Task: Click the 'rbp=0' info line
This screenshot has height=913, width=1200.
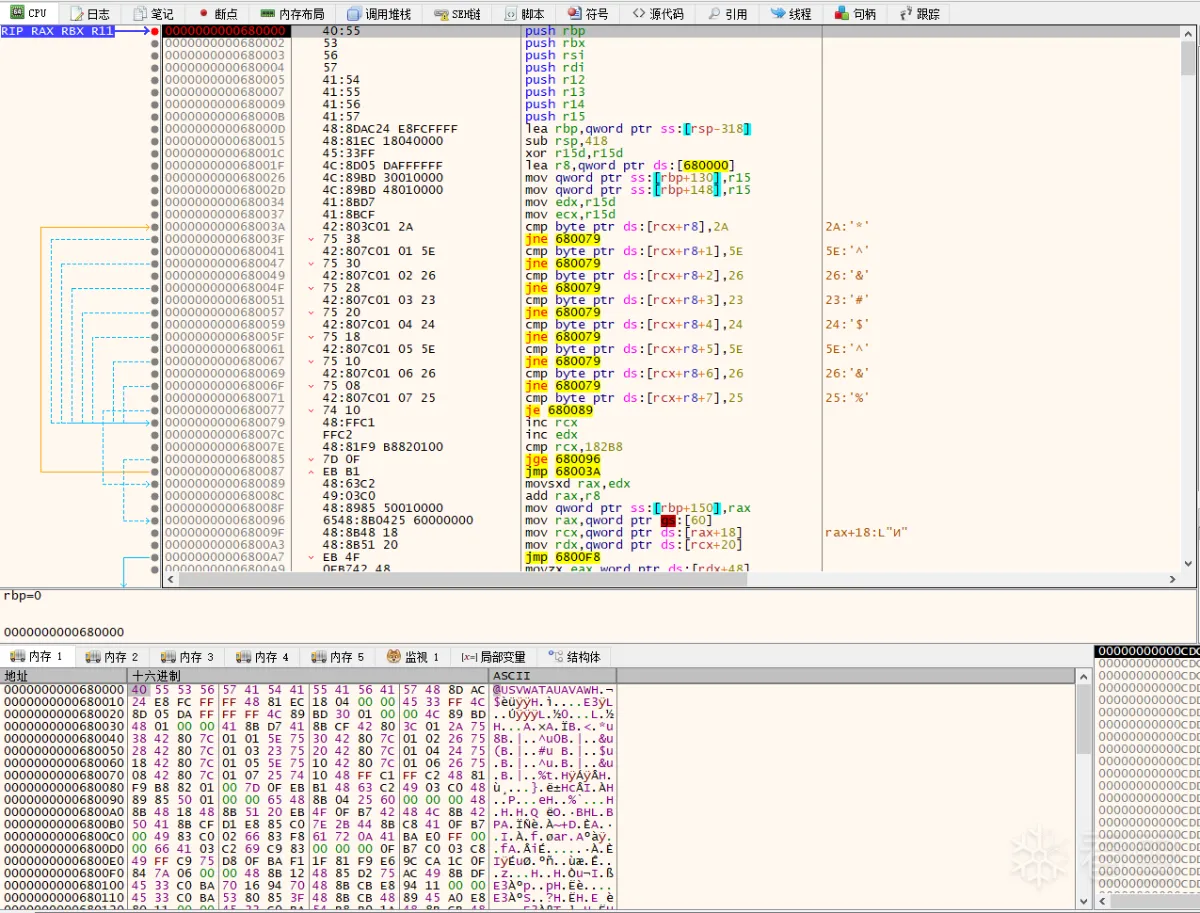Action: click(x=21, y=595)
